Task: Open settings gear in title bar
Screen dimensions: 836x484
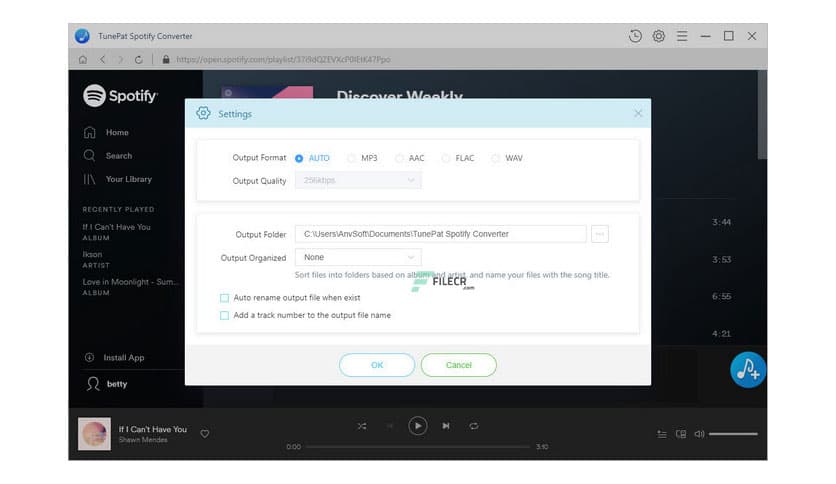Action: [x=658, y=36]
